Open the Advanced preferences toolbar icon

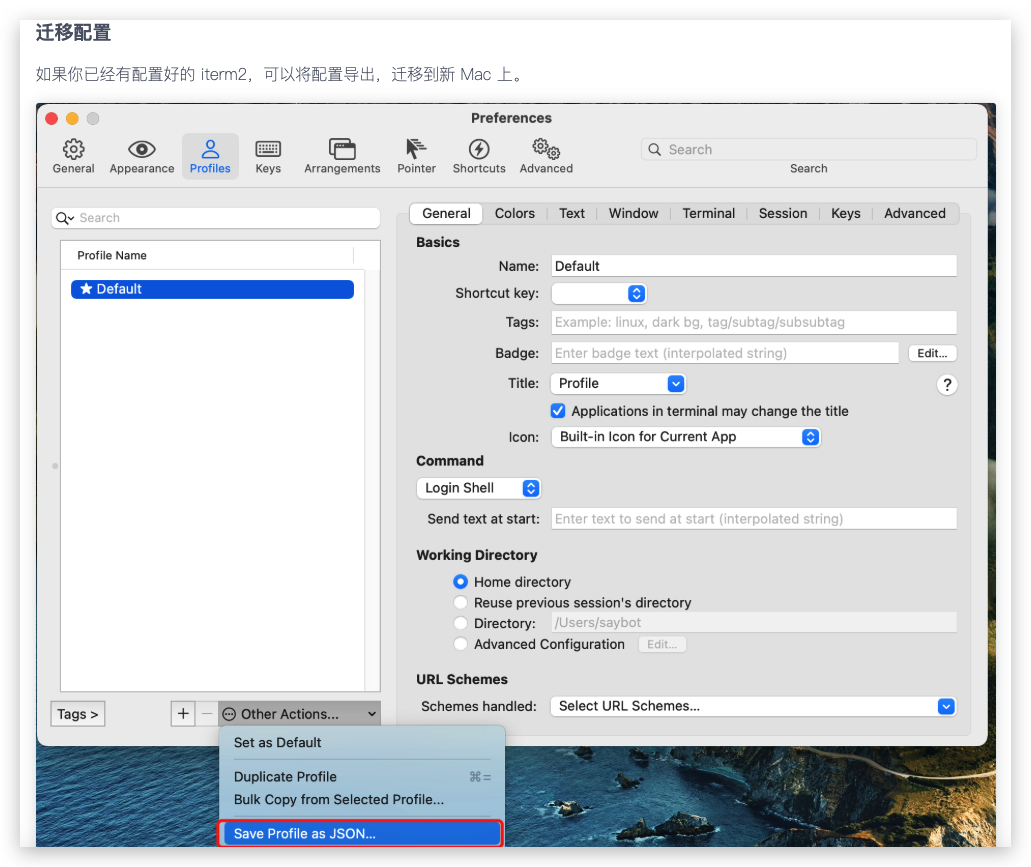pos(546,156)
